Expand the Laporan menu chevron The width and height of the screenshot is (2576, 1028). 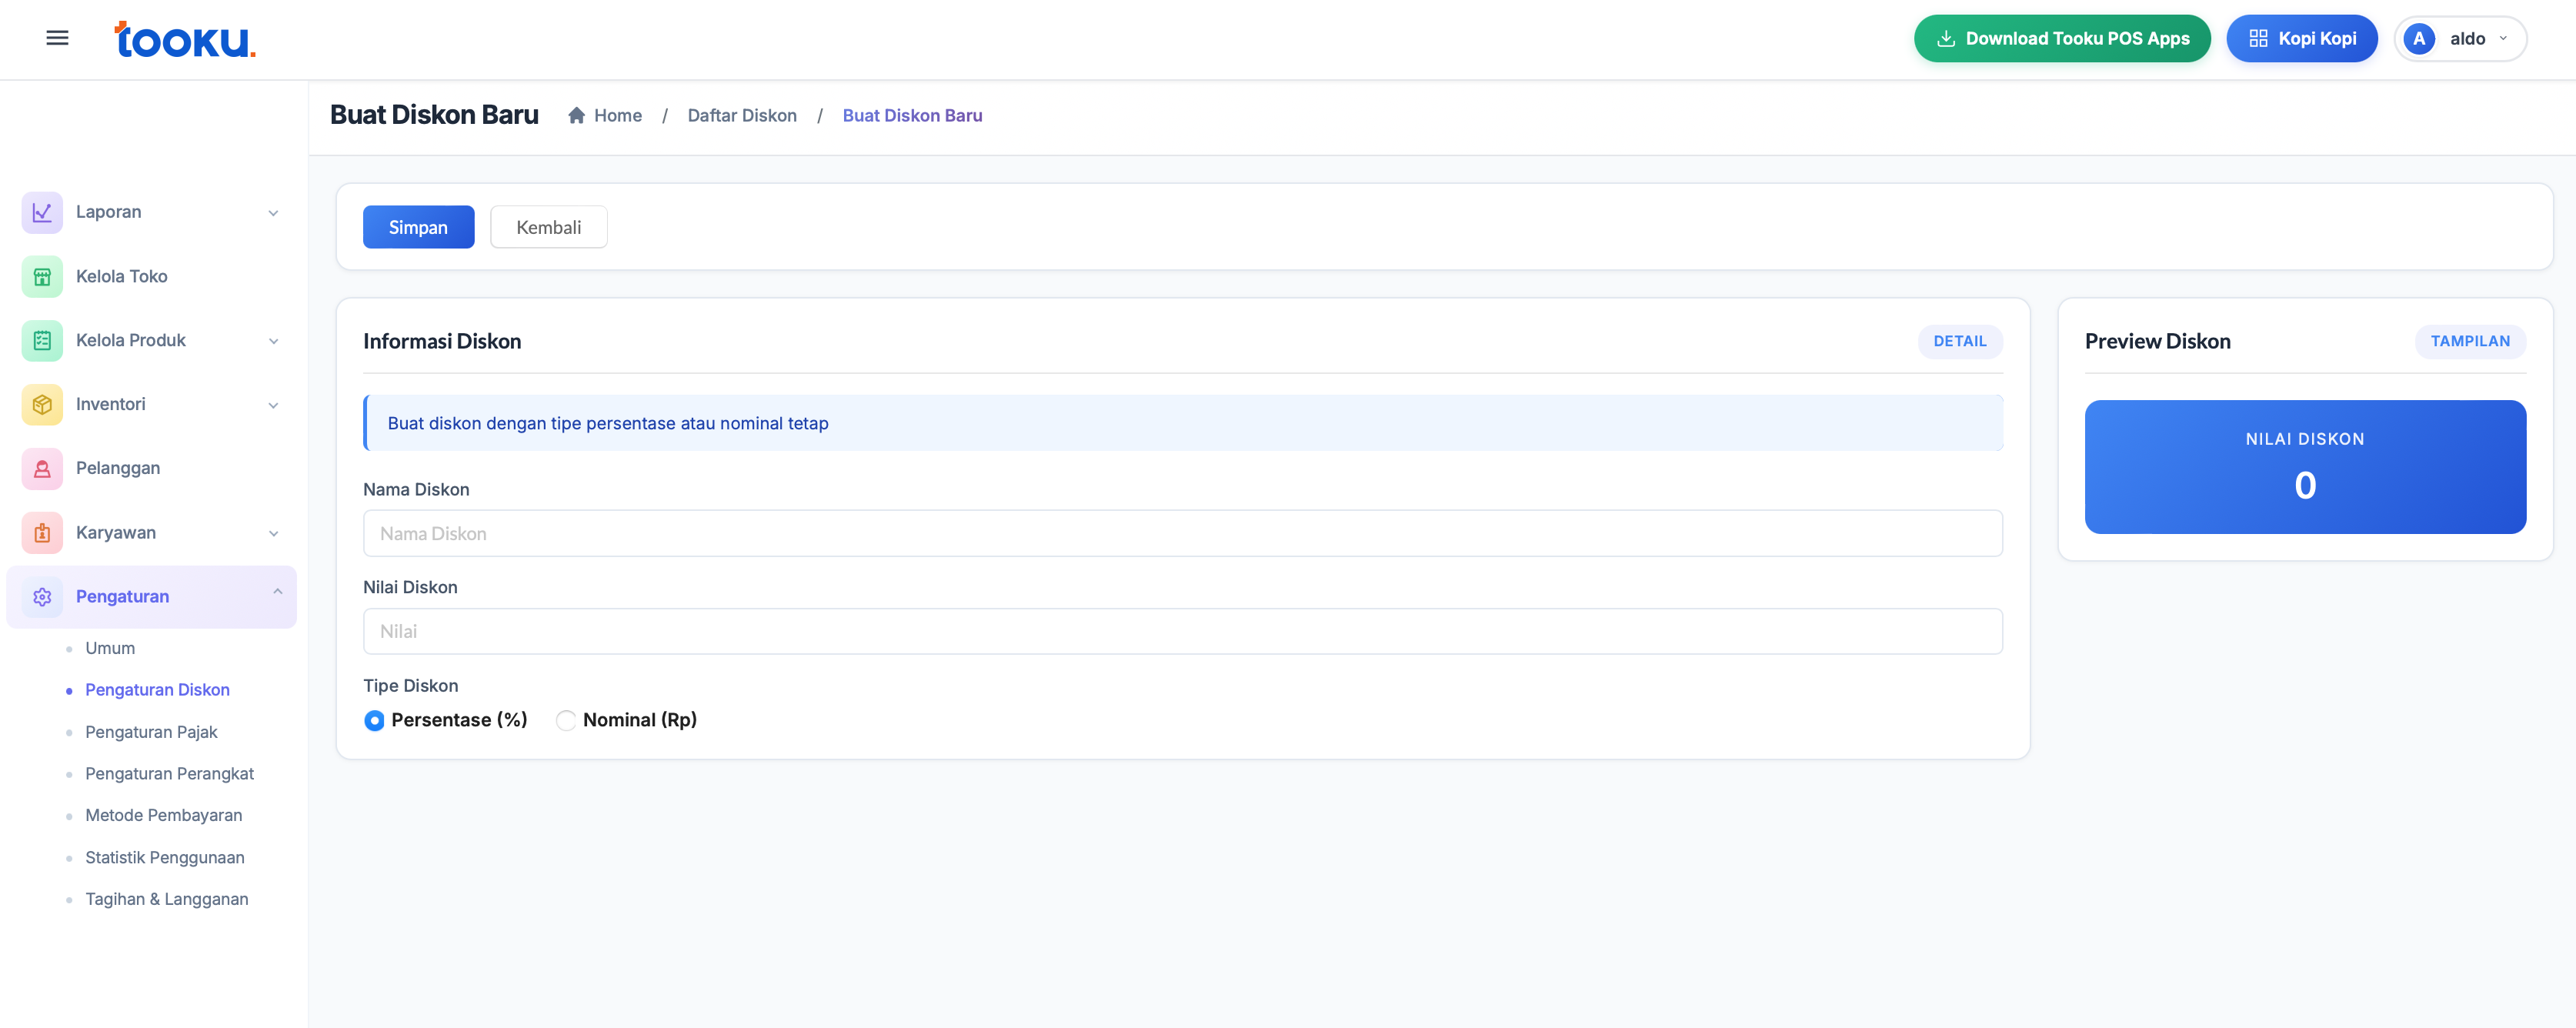point(273,213)
